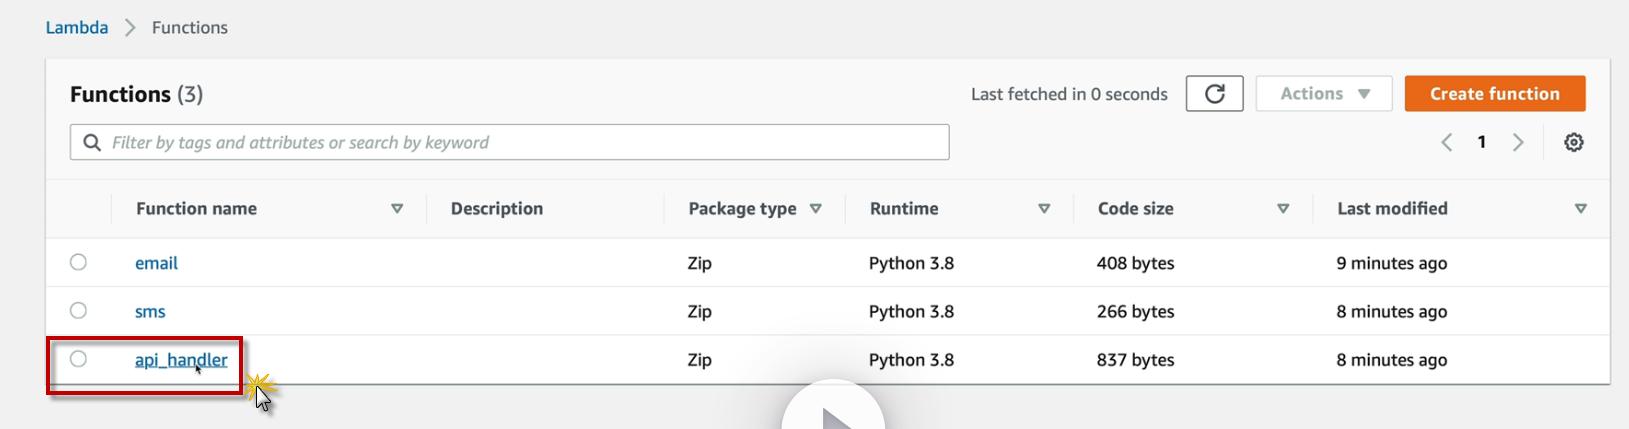The image size is (1629, 429).
Task: Go to previous page arrow
Action: [1446, 142]
